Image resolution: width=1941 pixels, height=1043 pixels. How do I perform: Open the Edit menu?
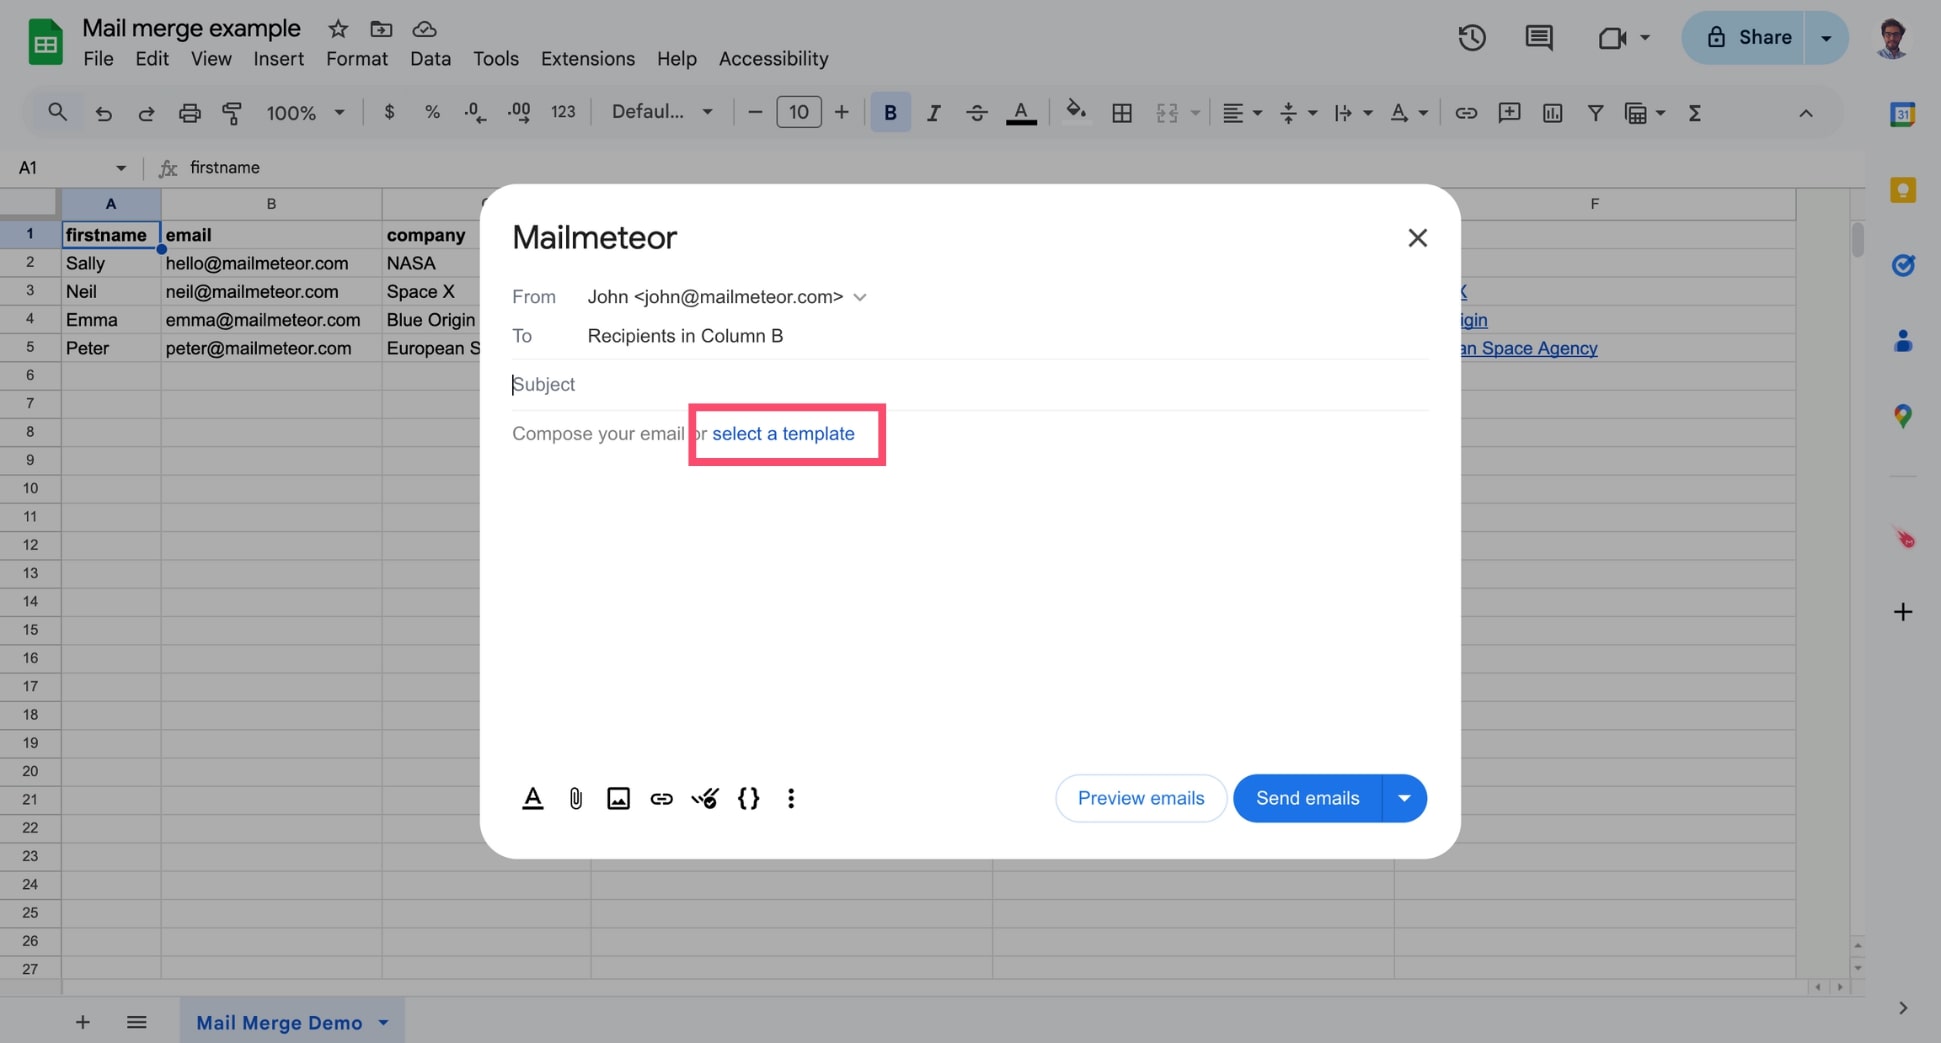(152, 59)
